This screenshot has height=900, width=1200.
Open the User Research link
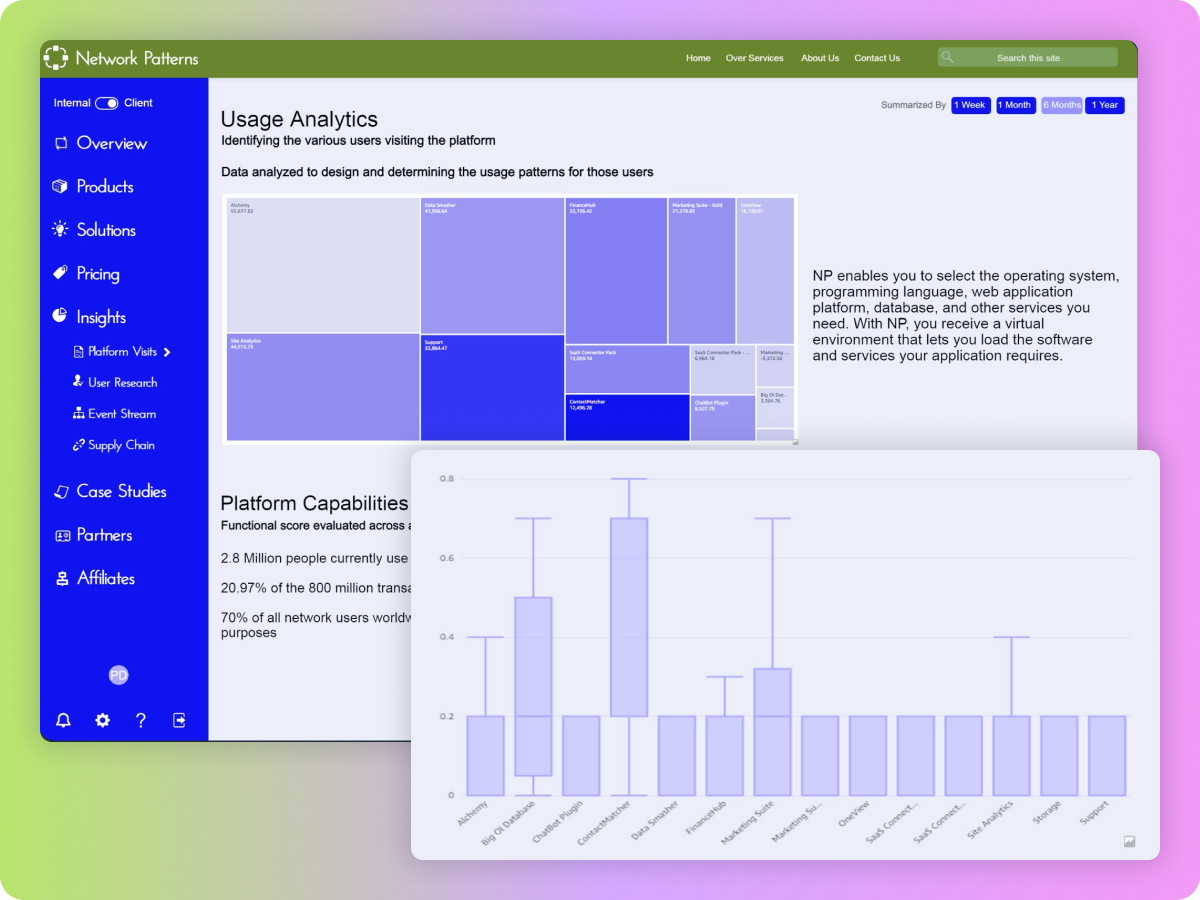pos(122,382)
